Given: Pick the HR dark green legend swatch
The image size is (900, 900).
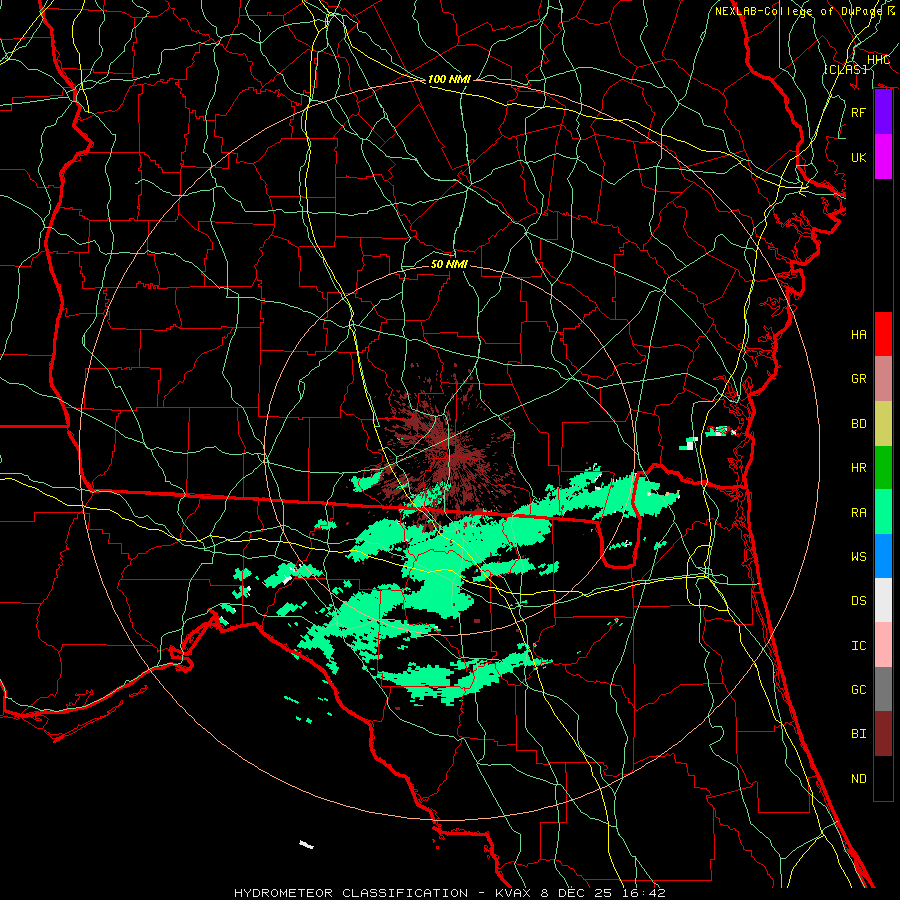Looking at the screenshot, I should pyautogui.click(x=883, y=468).
